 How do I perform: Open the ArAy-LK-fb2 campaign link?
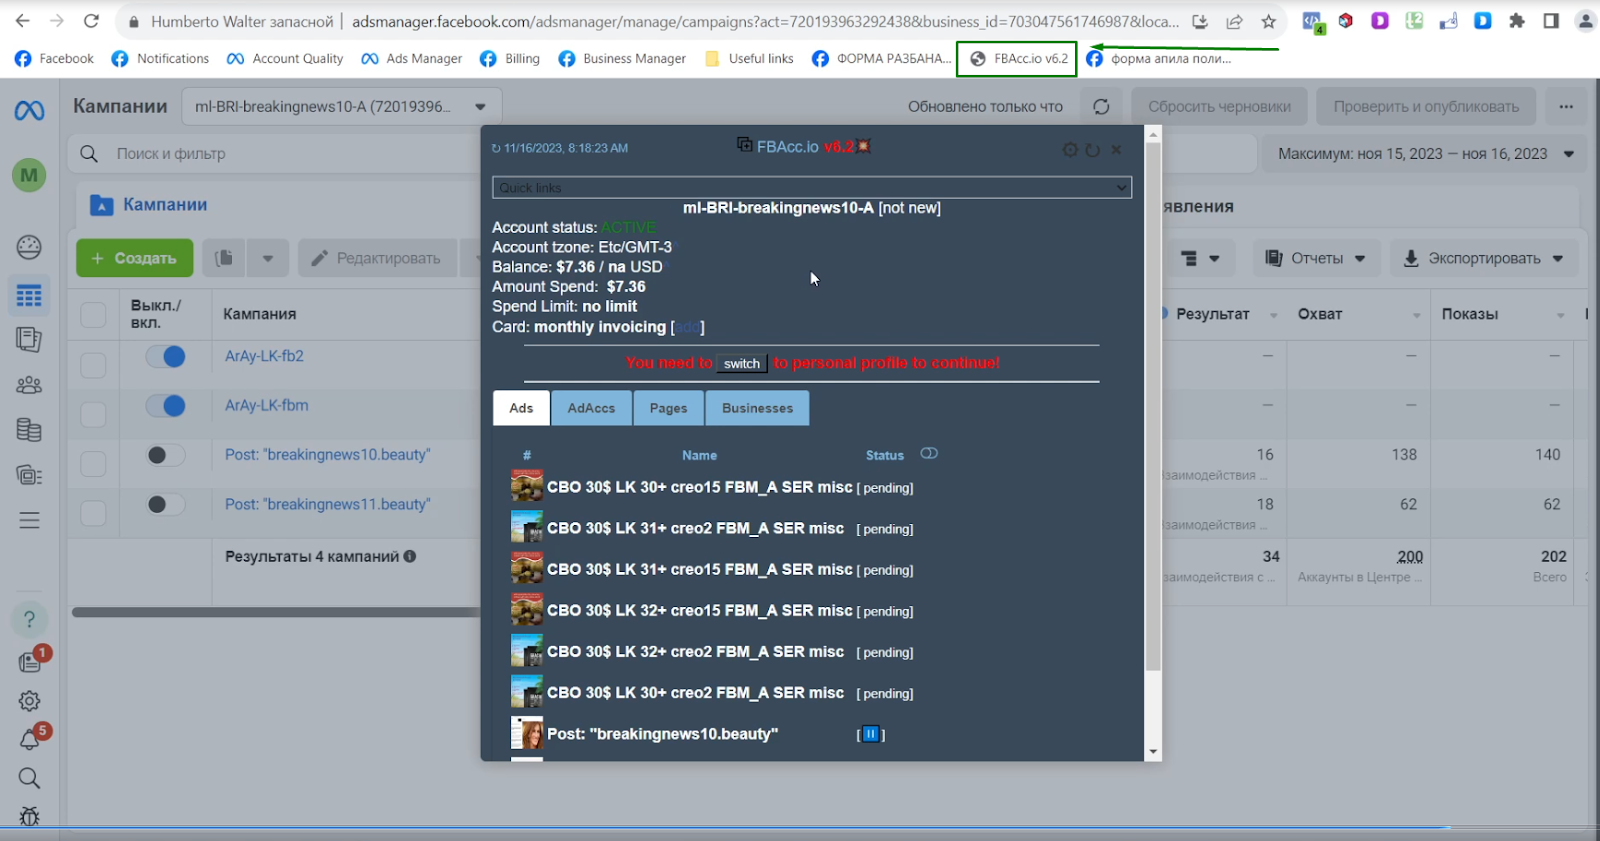tap(264, 356)
